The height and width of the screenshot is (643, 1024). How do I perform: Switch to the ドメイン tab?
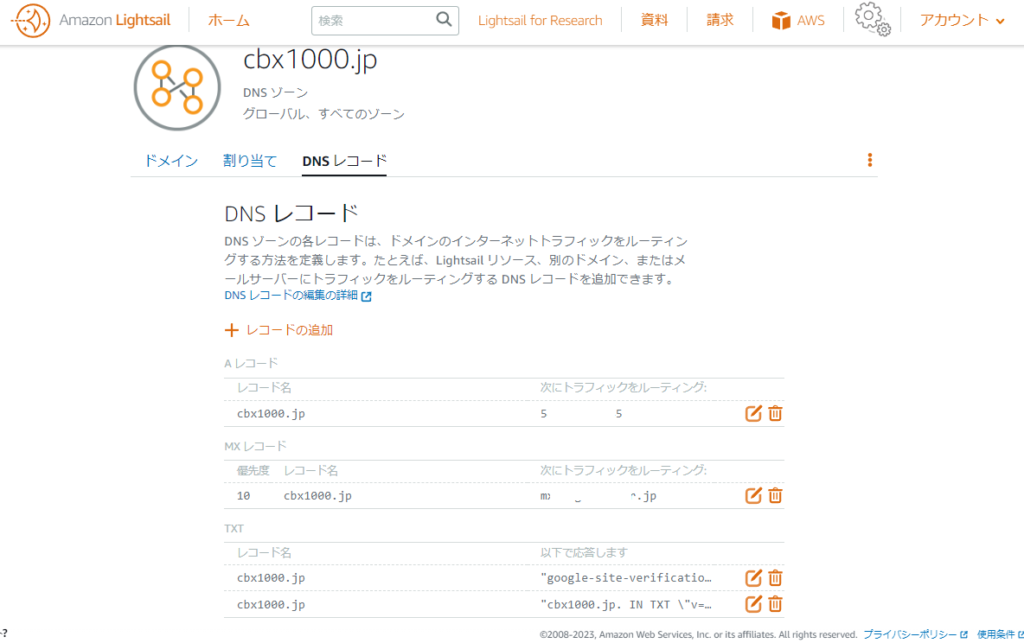[171, 161]
